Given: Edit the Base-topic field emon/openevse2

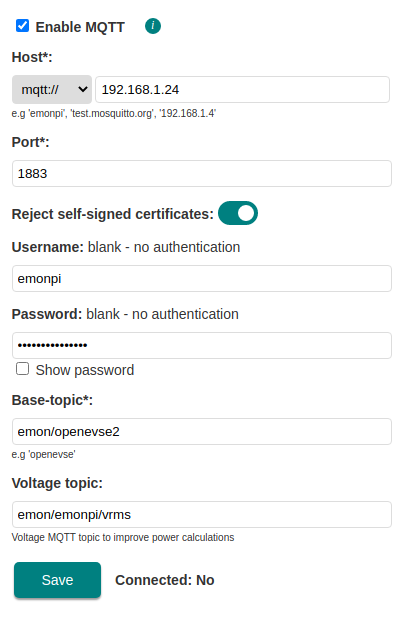Looking at the screenshot, I should pos(202,431).
